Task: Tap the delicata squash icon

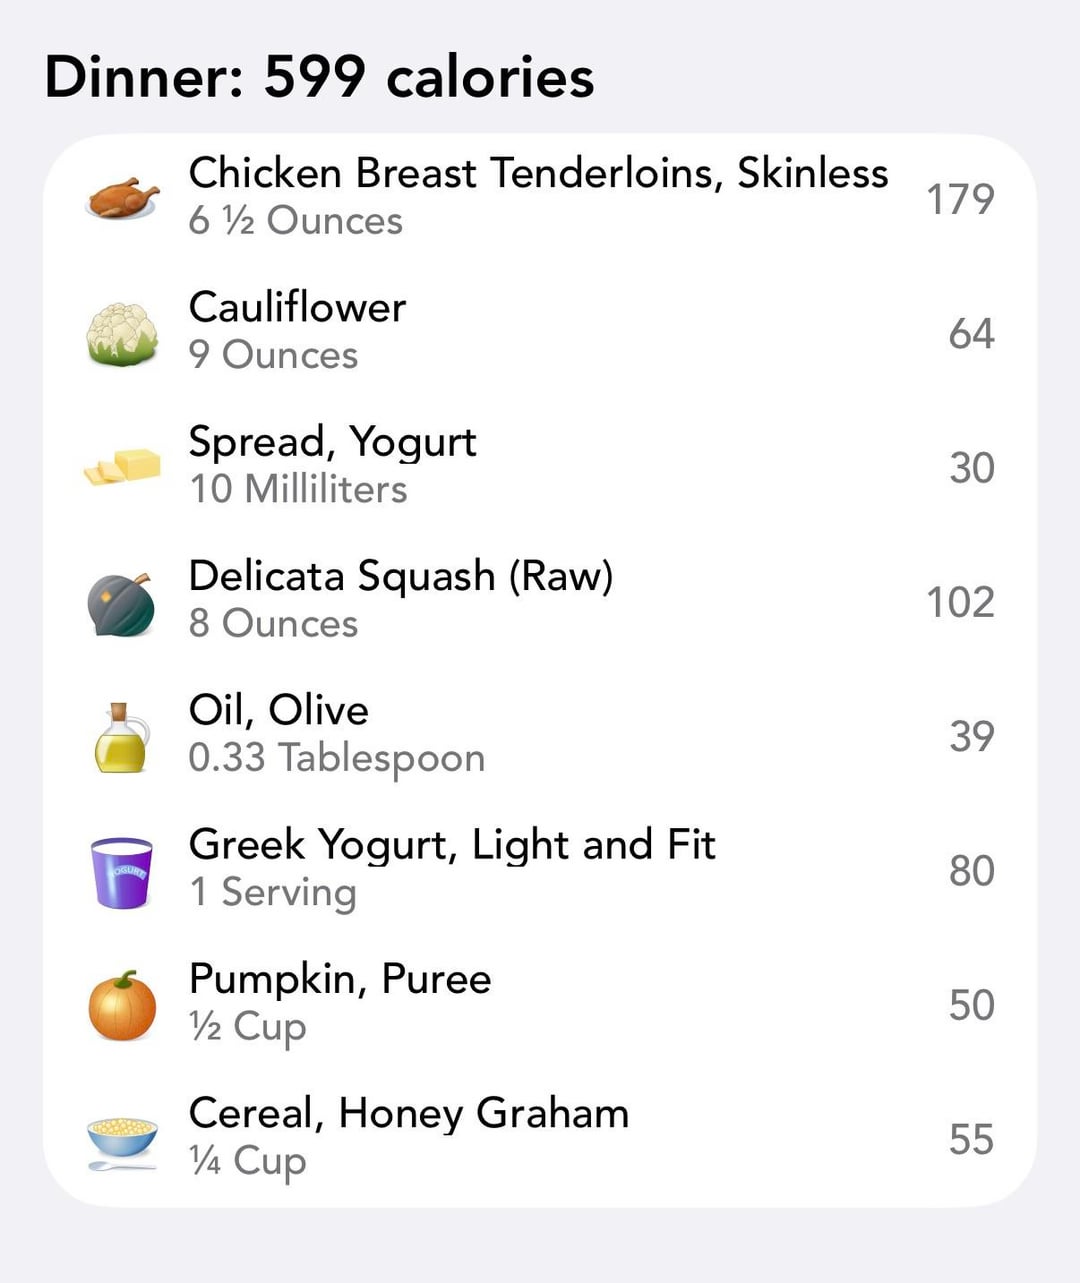Action: (x=122, y=603)
